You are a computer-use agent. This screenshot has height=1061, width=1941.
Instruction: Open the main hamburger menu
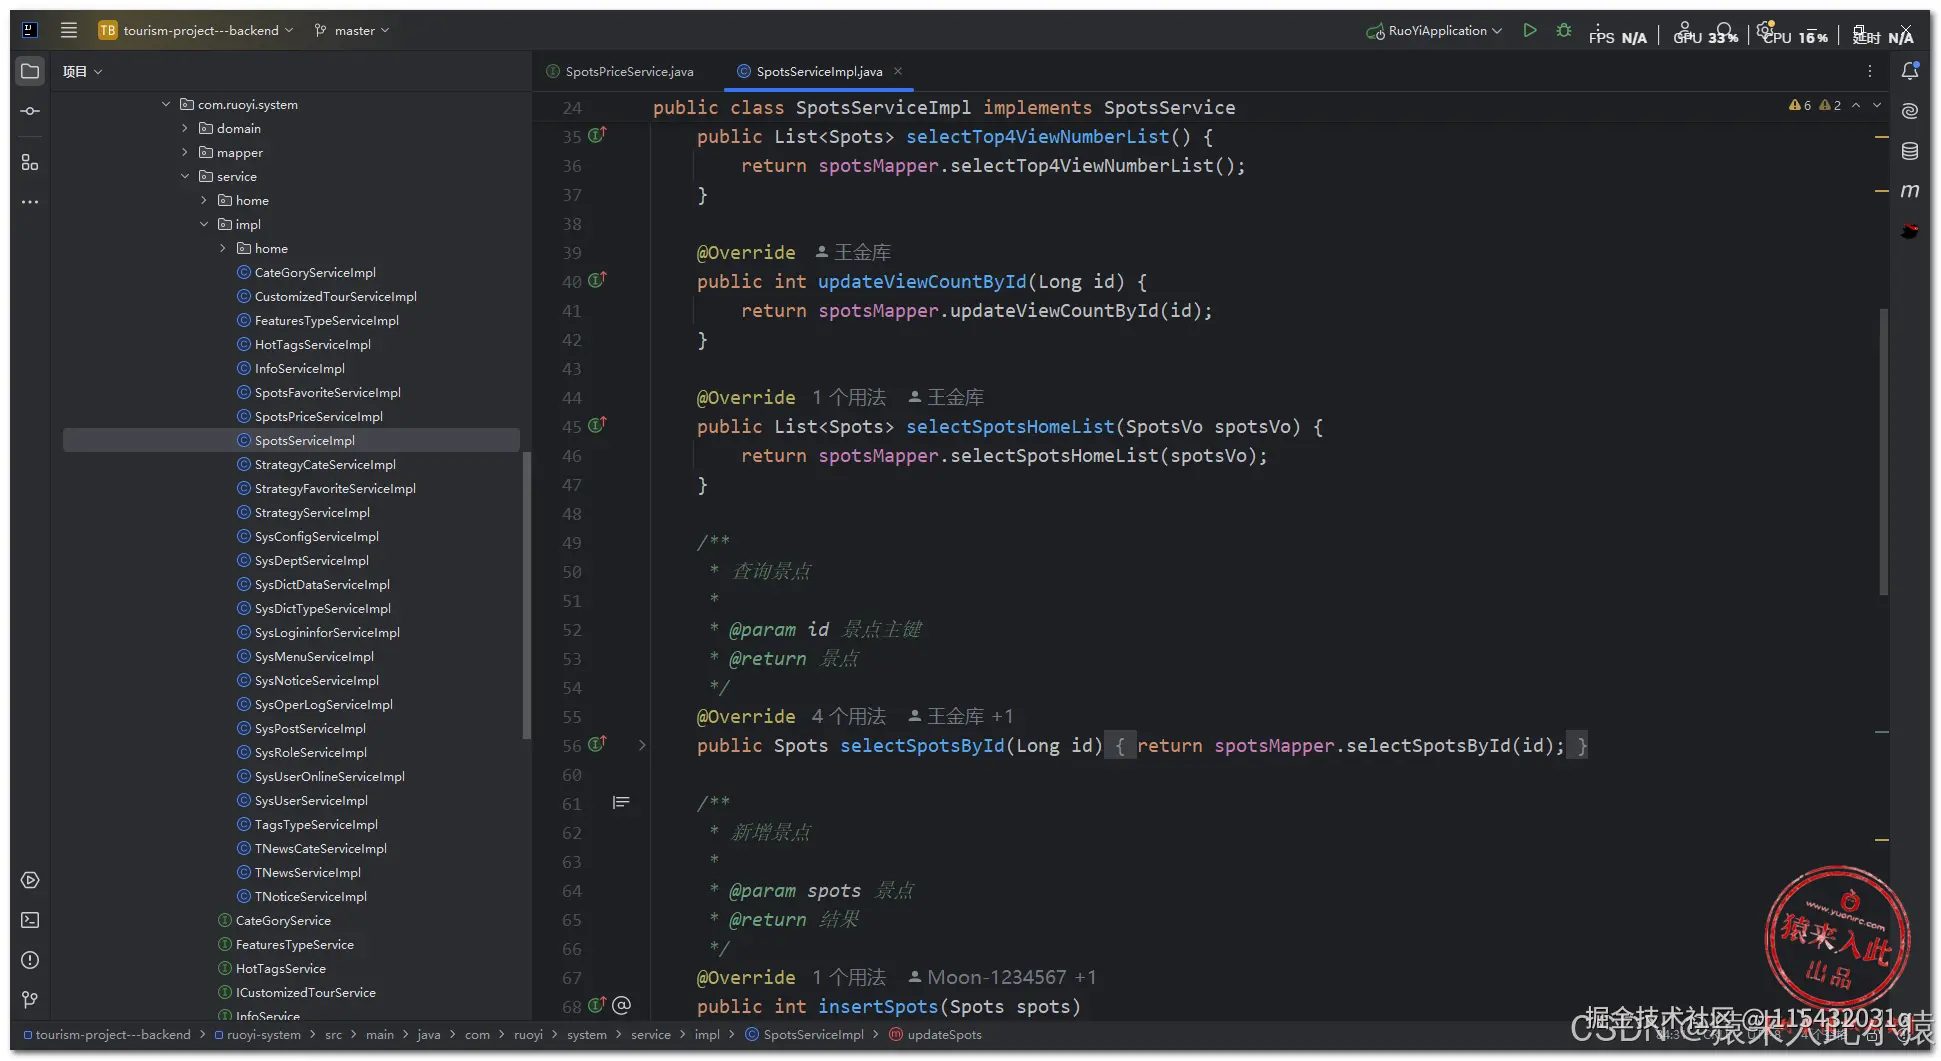69,30
